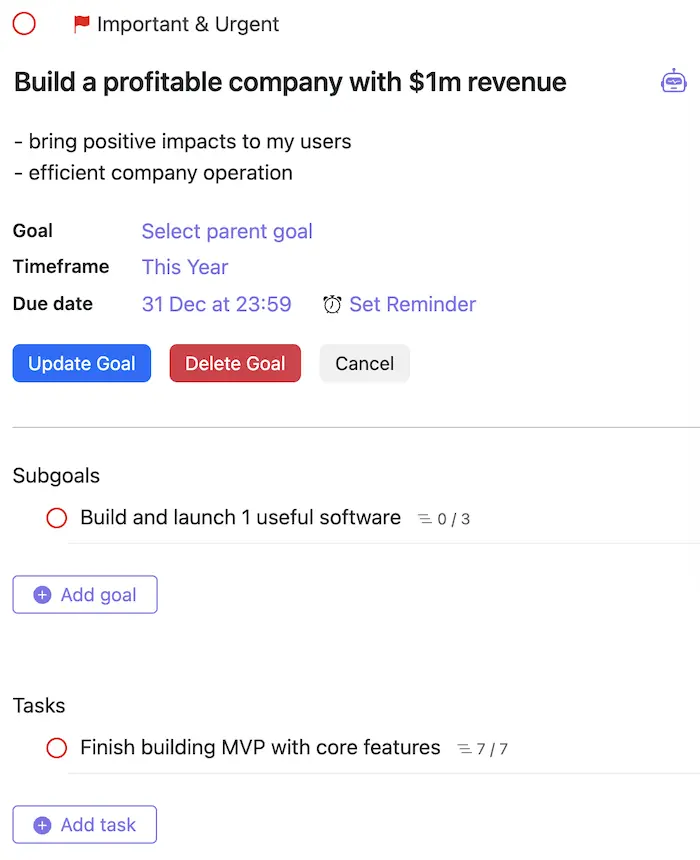
Task: Click the plus icon on Add task button
Action: pyautogui.click(x=41, y=824)
